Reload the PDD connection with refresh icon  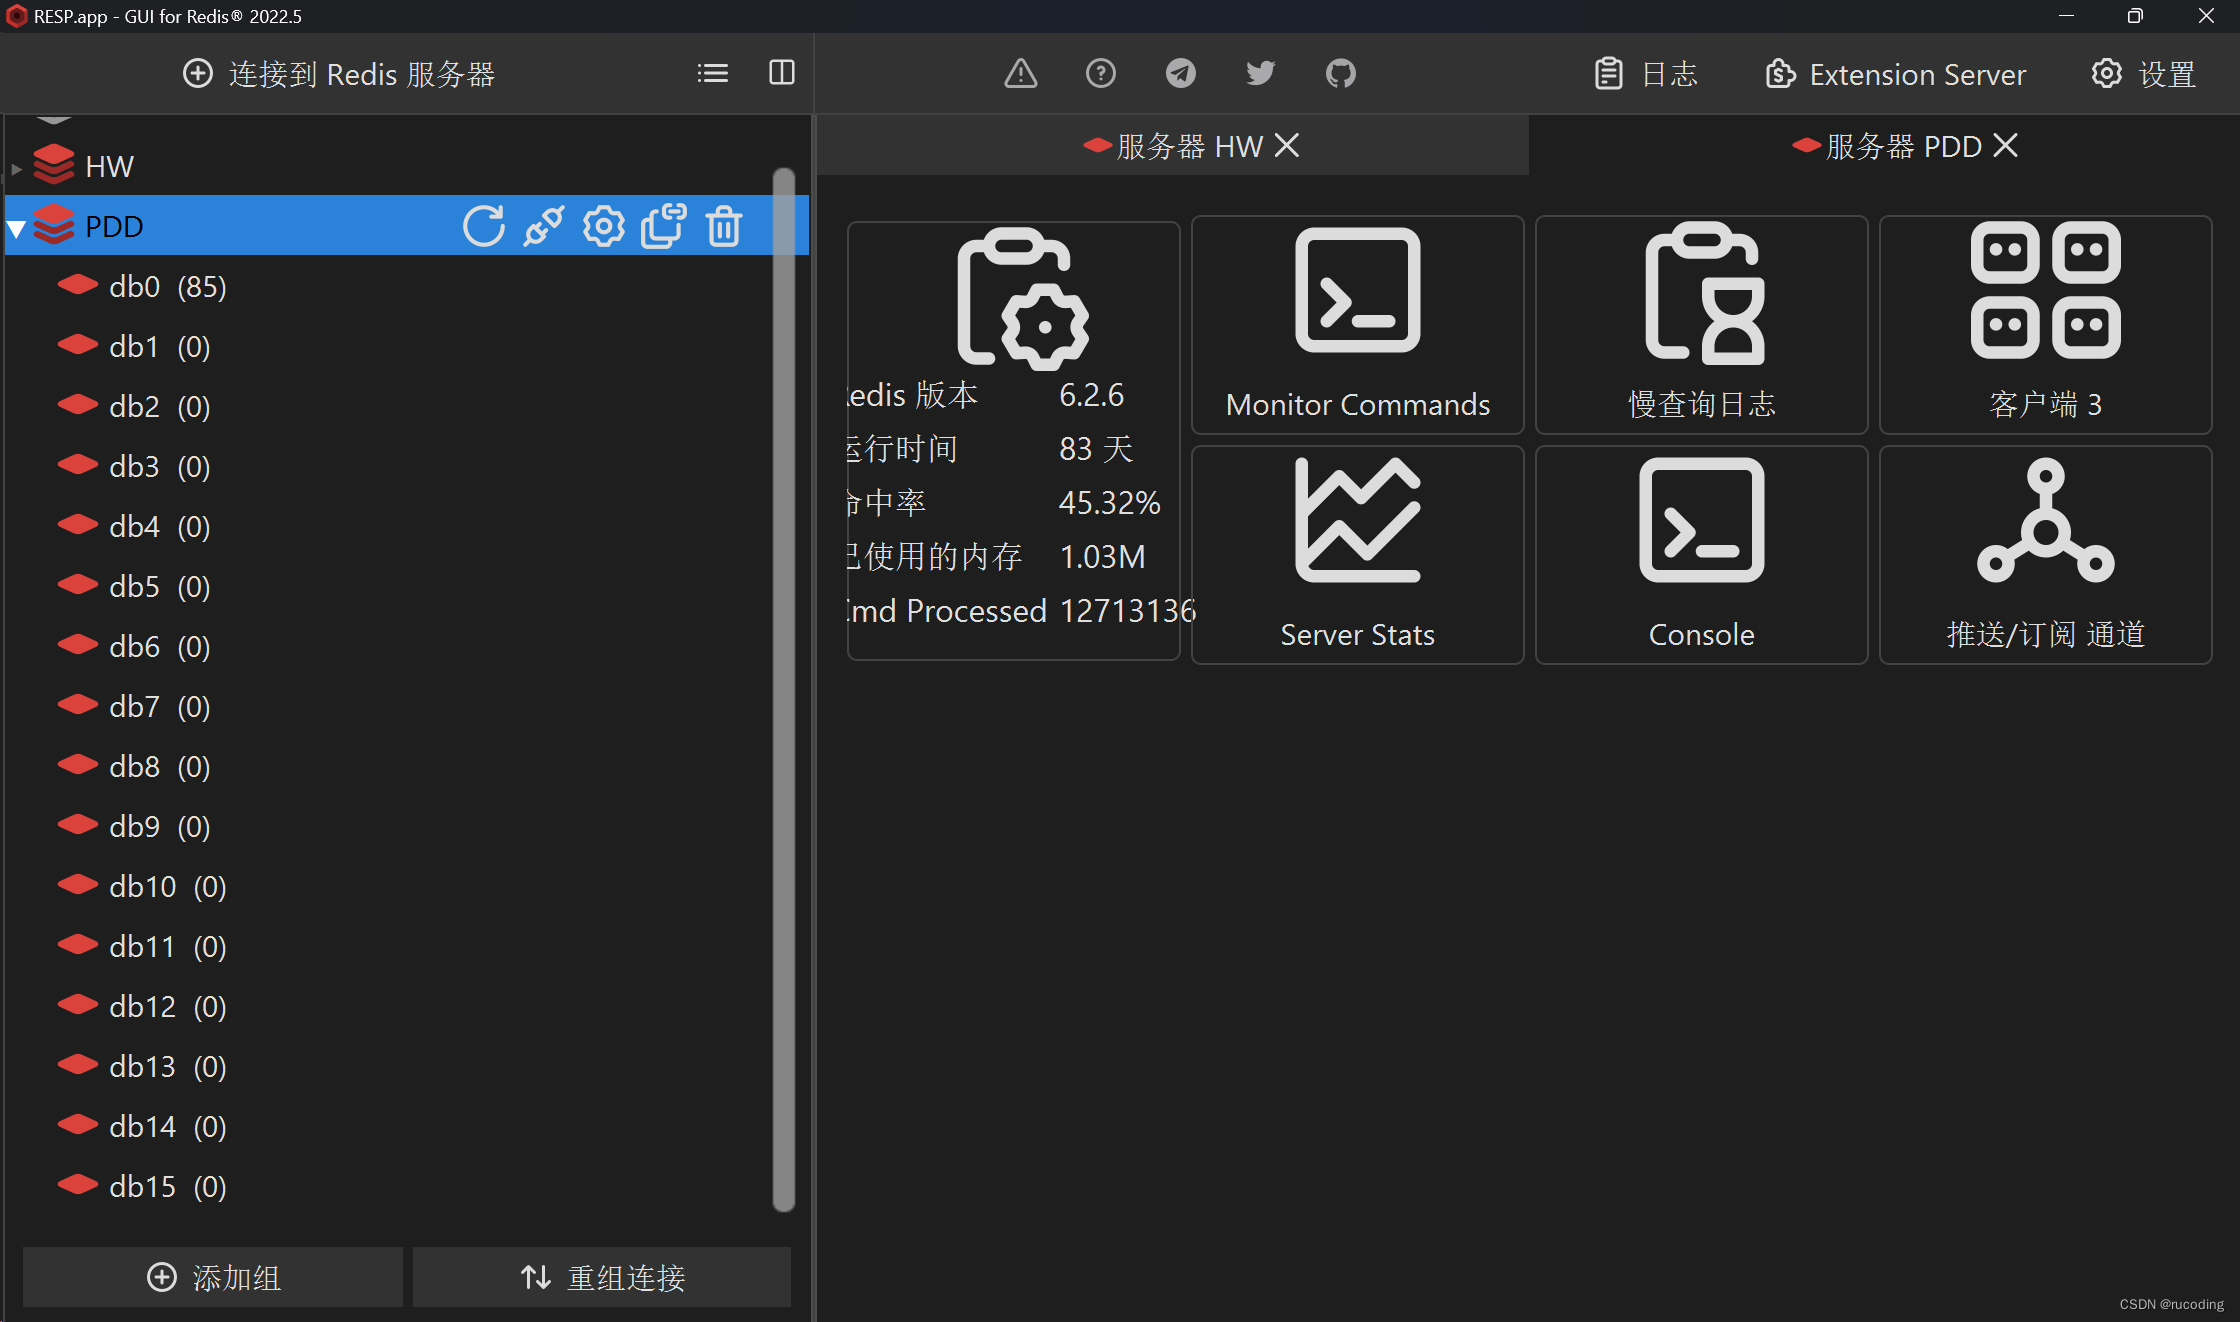(484, 226)
